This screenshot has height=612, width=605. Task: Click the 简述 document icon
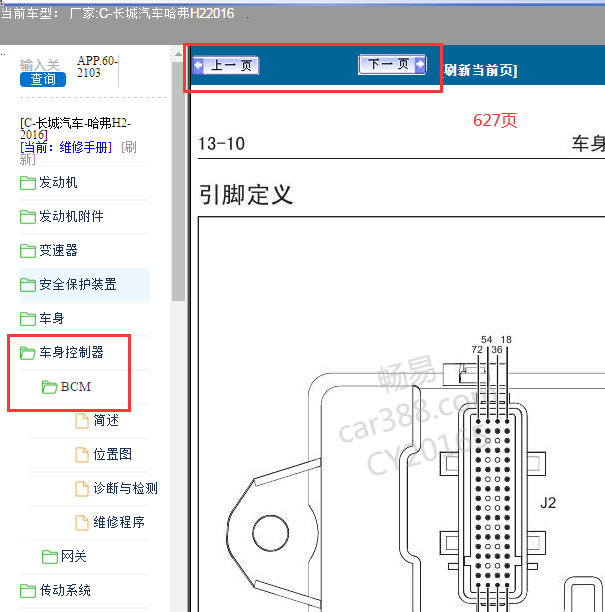click(82, 421)
